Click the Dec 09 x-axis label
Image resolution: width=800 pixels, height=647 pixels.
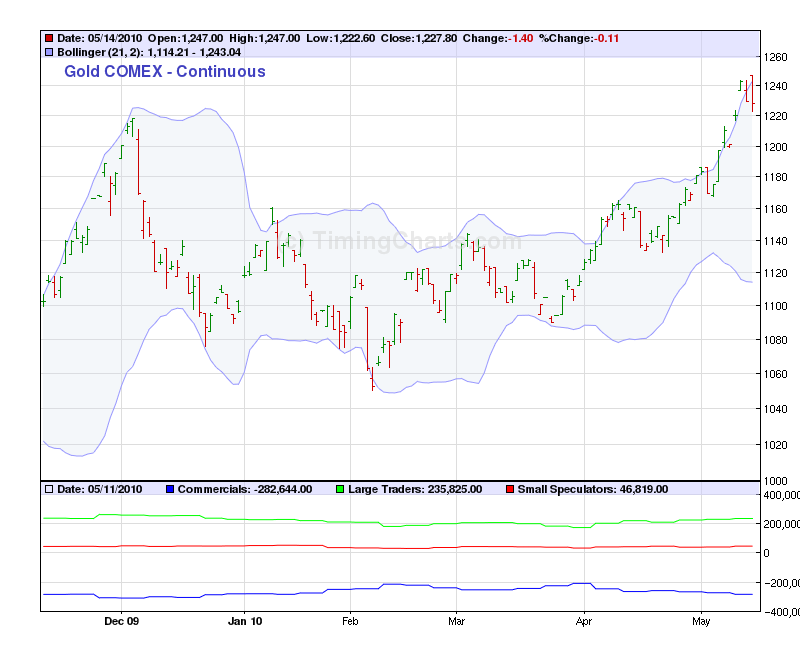tap(121, 621)
